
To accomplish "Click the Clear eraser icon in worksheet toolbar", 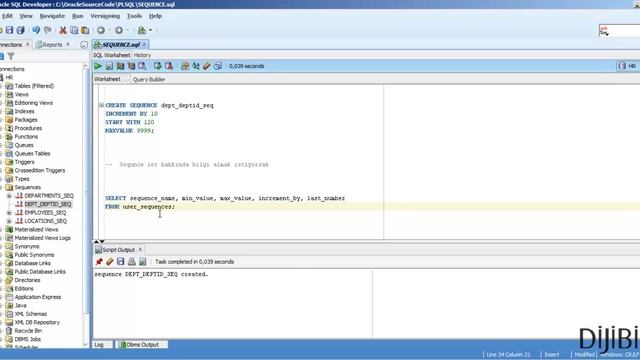I will (x=207, y=66).
